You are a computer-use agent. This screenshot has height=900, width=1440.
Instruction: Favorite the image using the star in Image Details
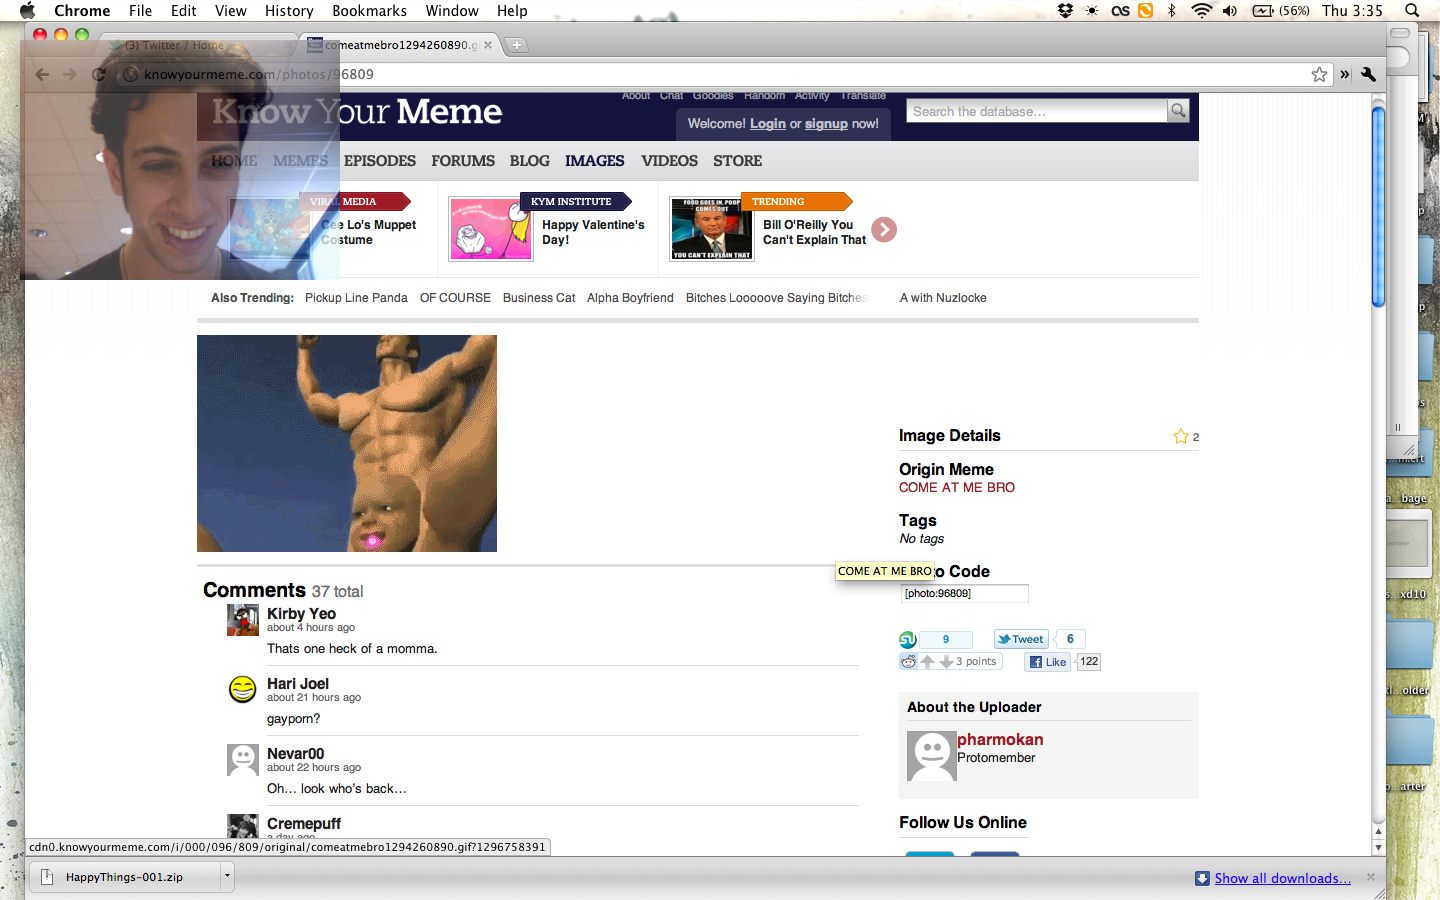pyautogui.click(x=1180, y=436)
